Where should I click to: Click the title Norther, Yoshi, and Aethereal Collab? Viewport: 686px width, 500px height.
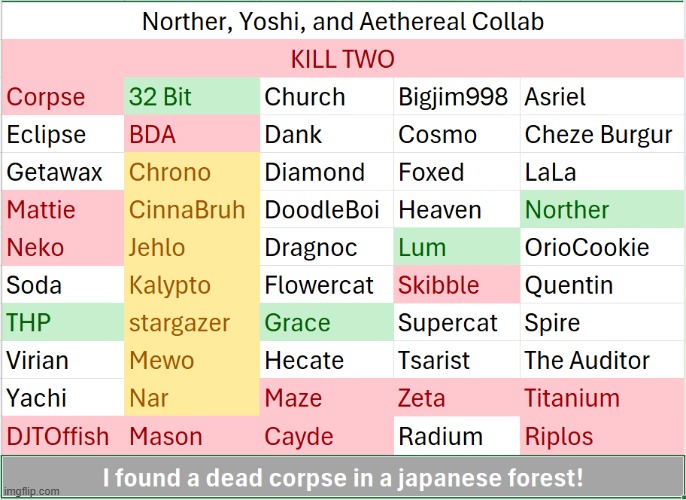[x=343, y=21]
